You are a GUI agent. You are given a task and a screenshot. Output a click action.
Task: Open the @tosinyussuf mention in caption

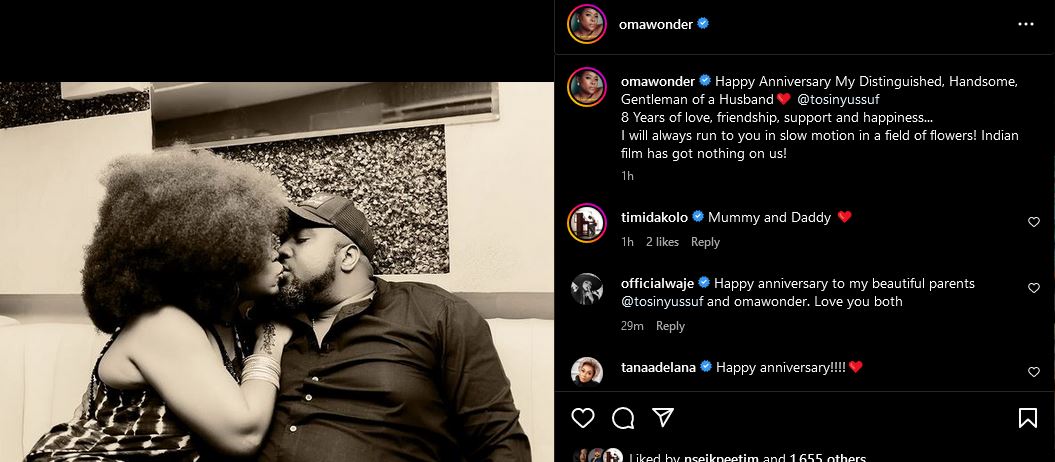[x=841, y=99]
